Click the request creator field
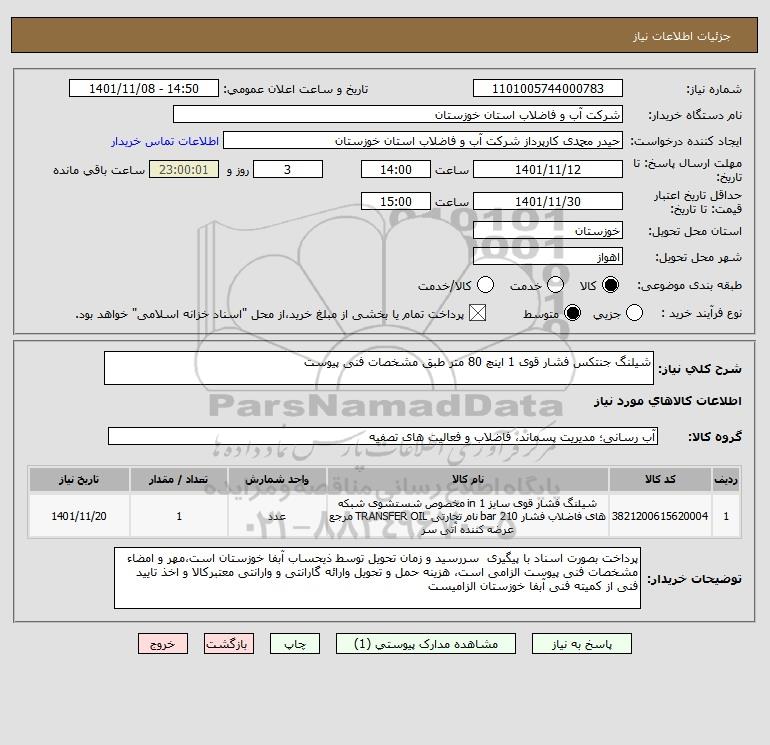This screenshot has height=745, width=770. tap(423, 140)
